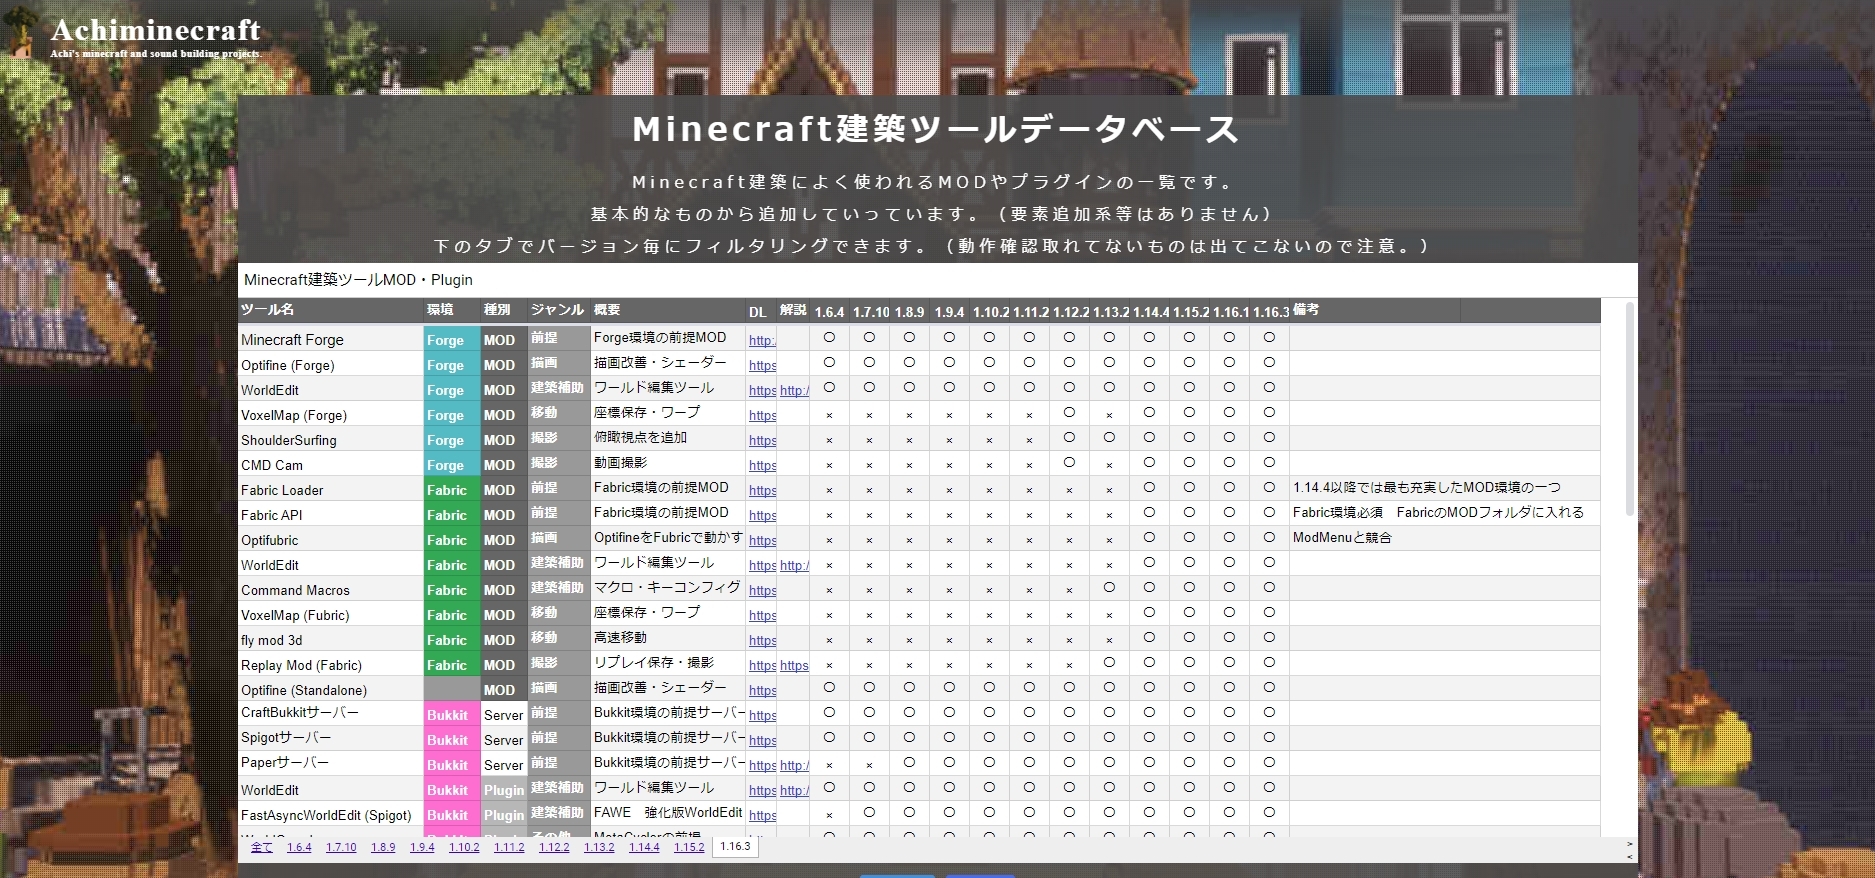Open the CMD Cam download link
Screen dimensions: 1875x878
762,465
